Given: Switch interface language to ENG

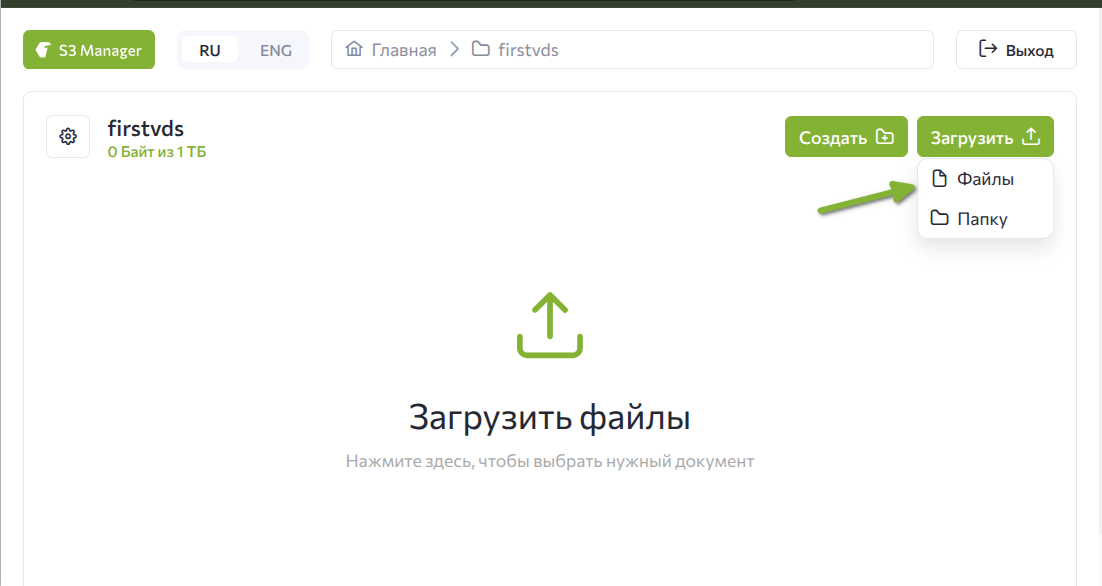Looking at the screenshot, I should point(276,50).
